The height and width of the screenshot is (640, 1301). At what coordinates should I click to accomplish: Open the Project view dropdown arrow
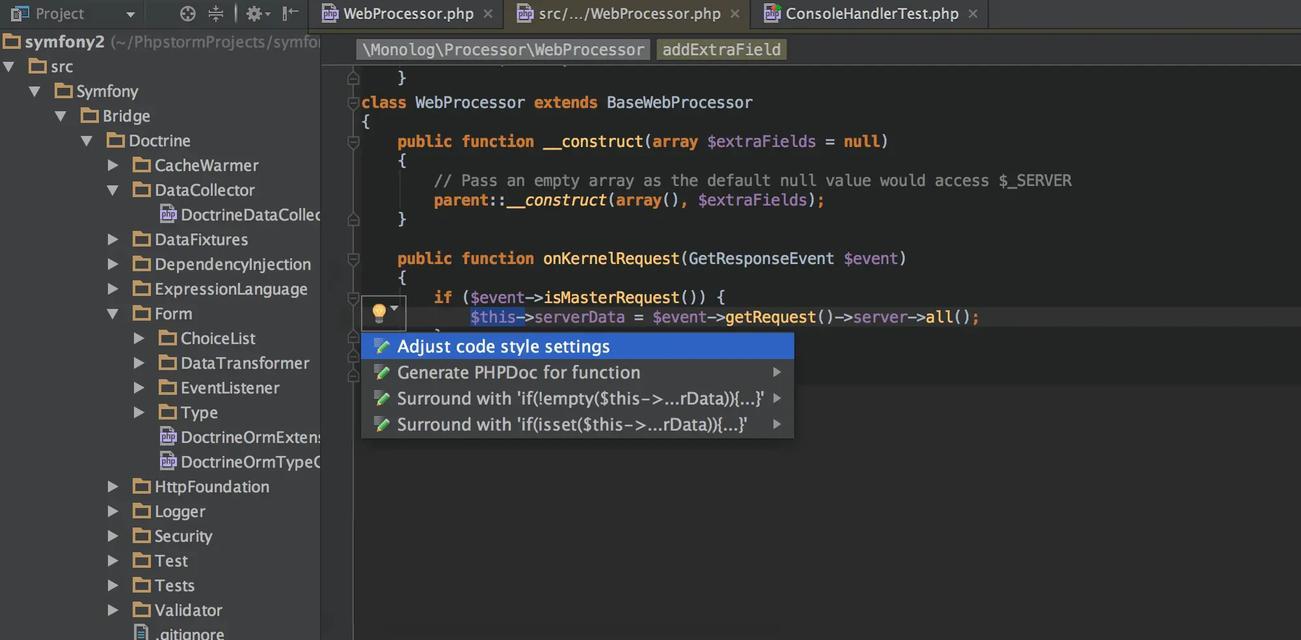point(130,14)
